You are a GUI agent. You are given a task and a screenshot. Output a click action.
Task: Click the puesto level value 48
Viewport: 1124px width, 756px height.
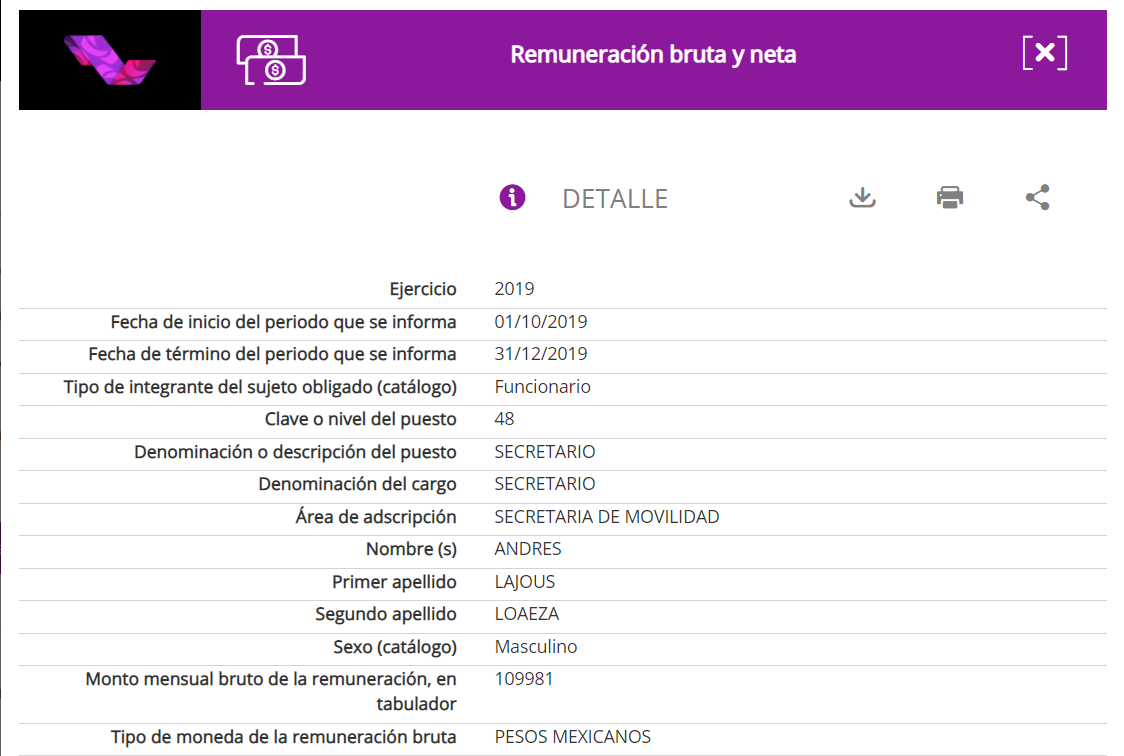[504, 419]
